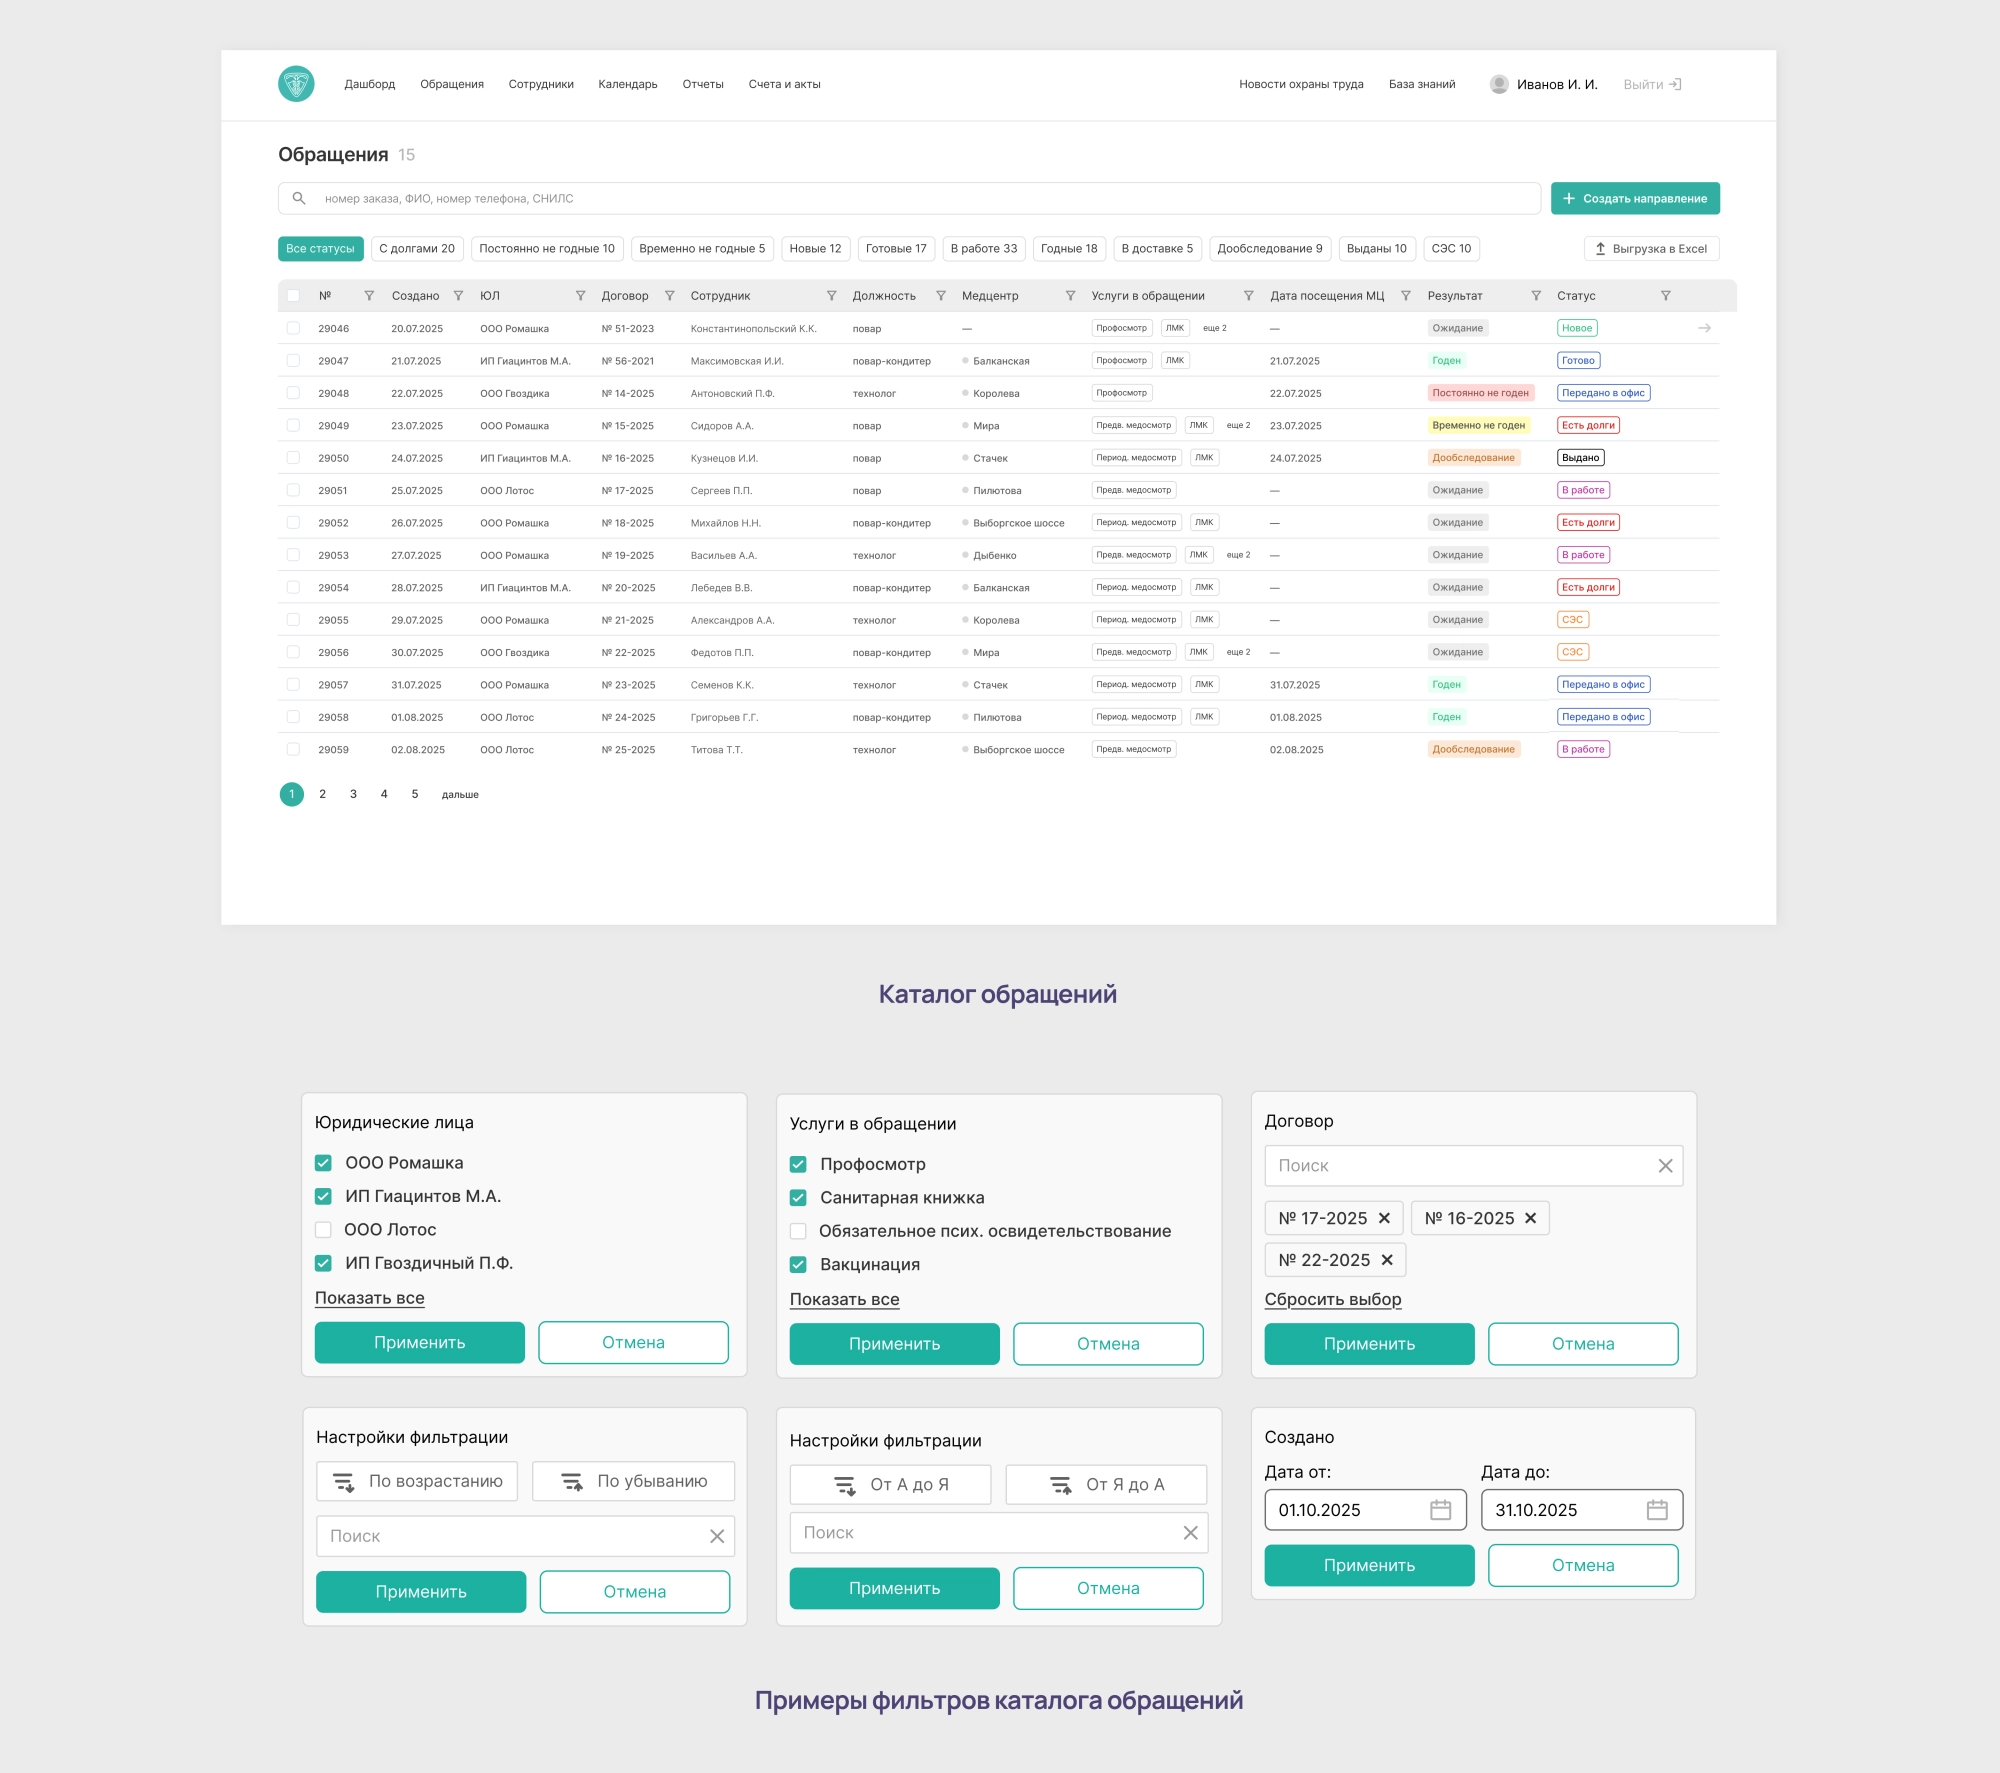Open the Календарь menu item

tap(627, 85)
